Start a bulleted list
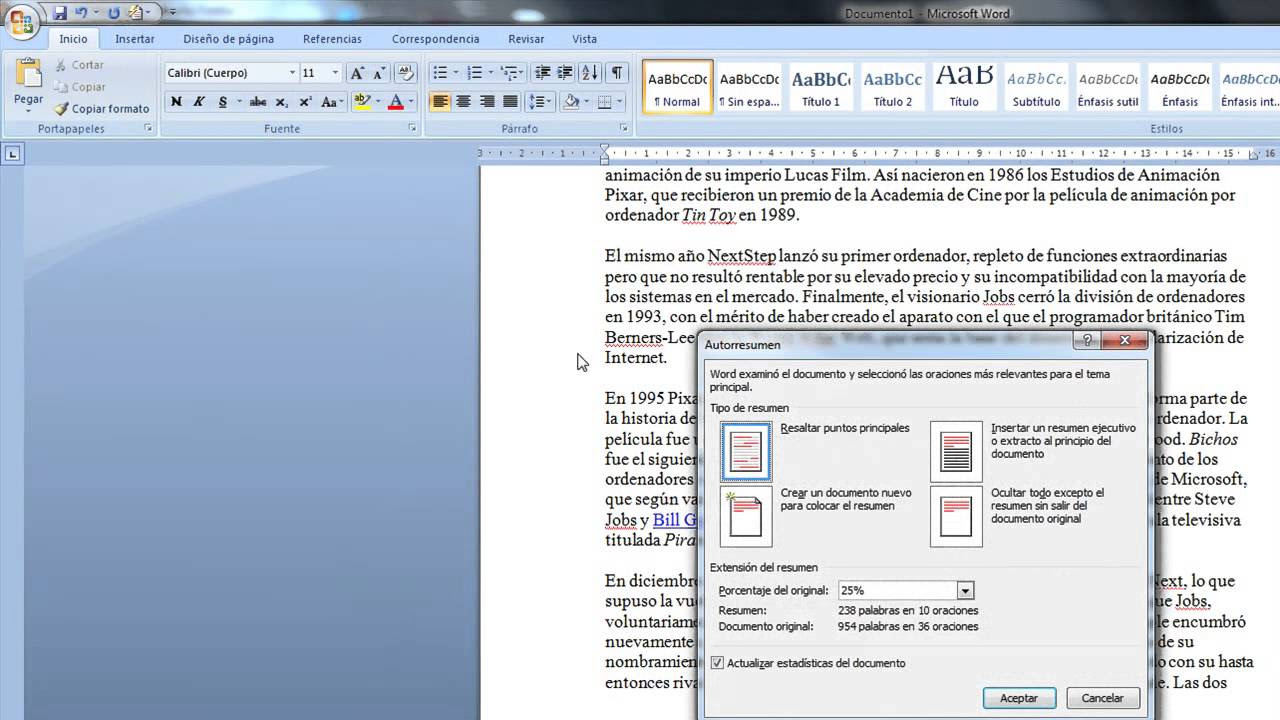Screen dimensions: 1280x720 tap(439, 73)
